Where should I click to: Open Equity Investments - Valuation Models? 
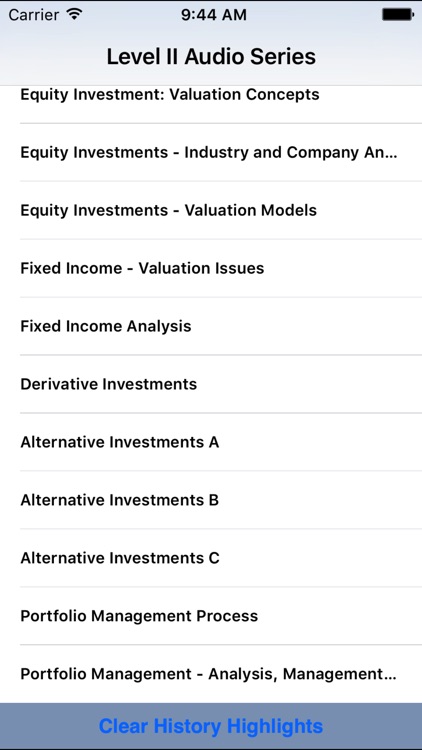pyautogui.click(x=211, y=210)
